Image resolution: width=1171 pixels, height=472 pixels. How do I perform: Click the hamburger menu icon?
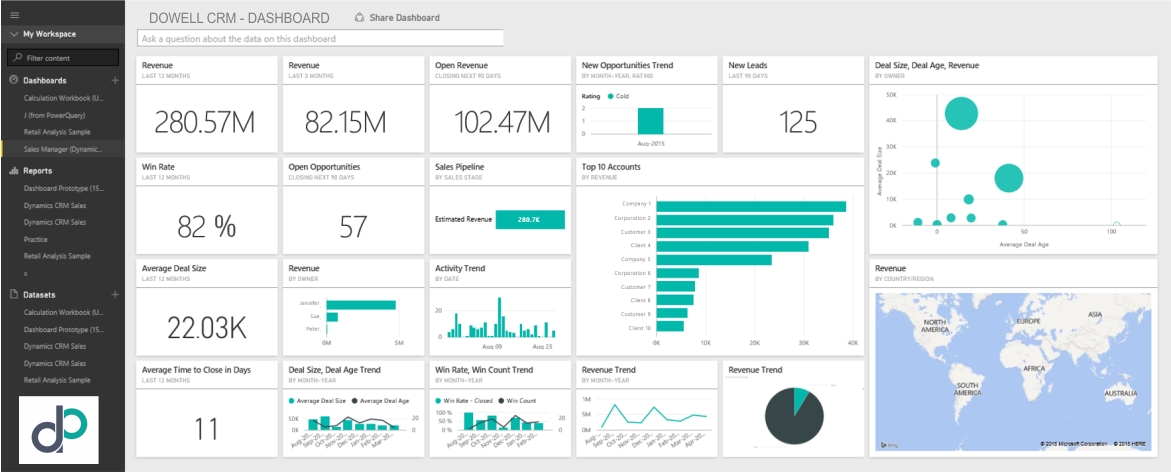tap(14, 15)
